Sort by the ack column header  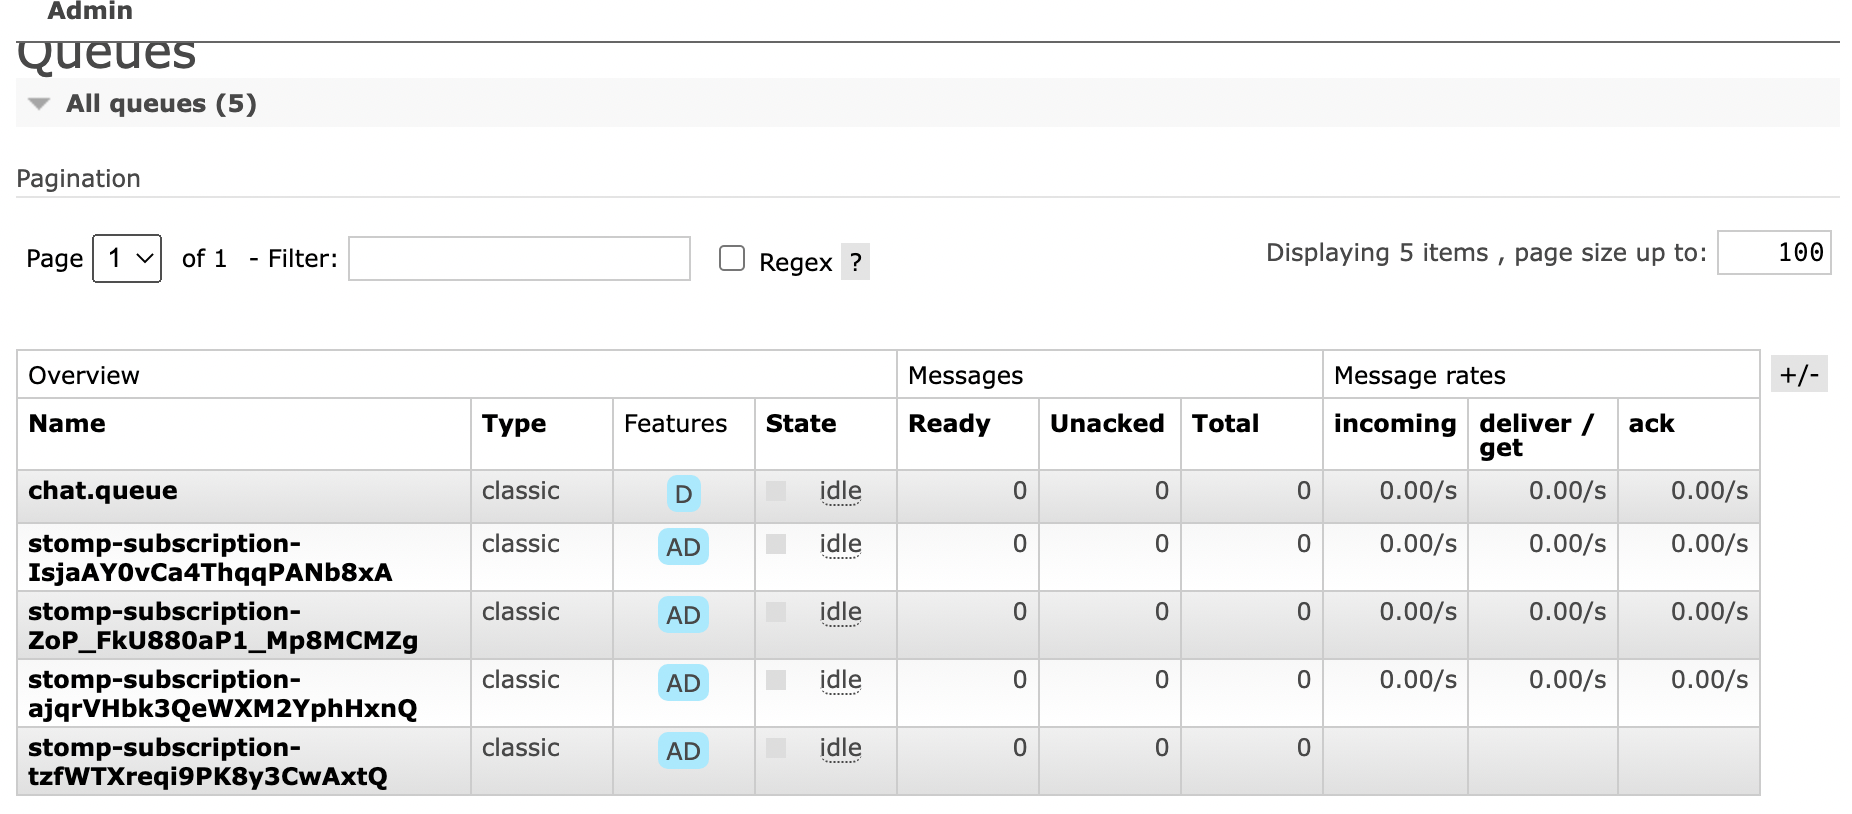pyautogui.click(x=1651, y=424)
